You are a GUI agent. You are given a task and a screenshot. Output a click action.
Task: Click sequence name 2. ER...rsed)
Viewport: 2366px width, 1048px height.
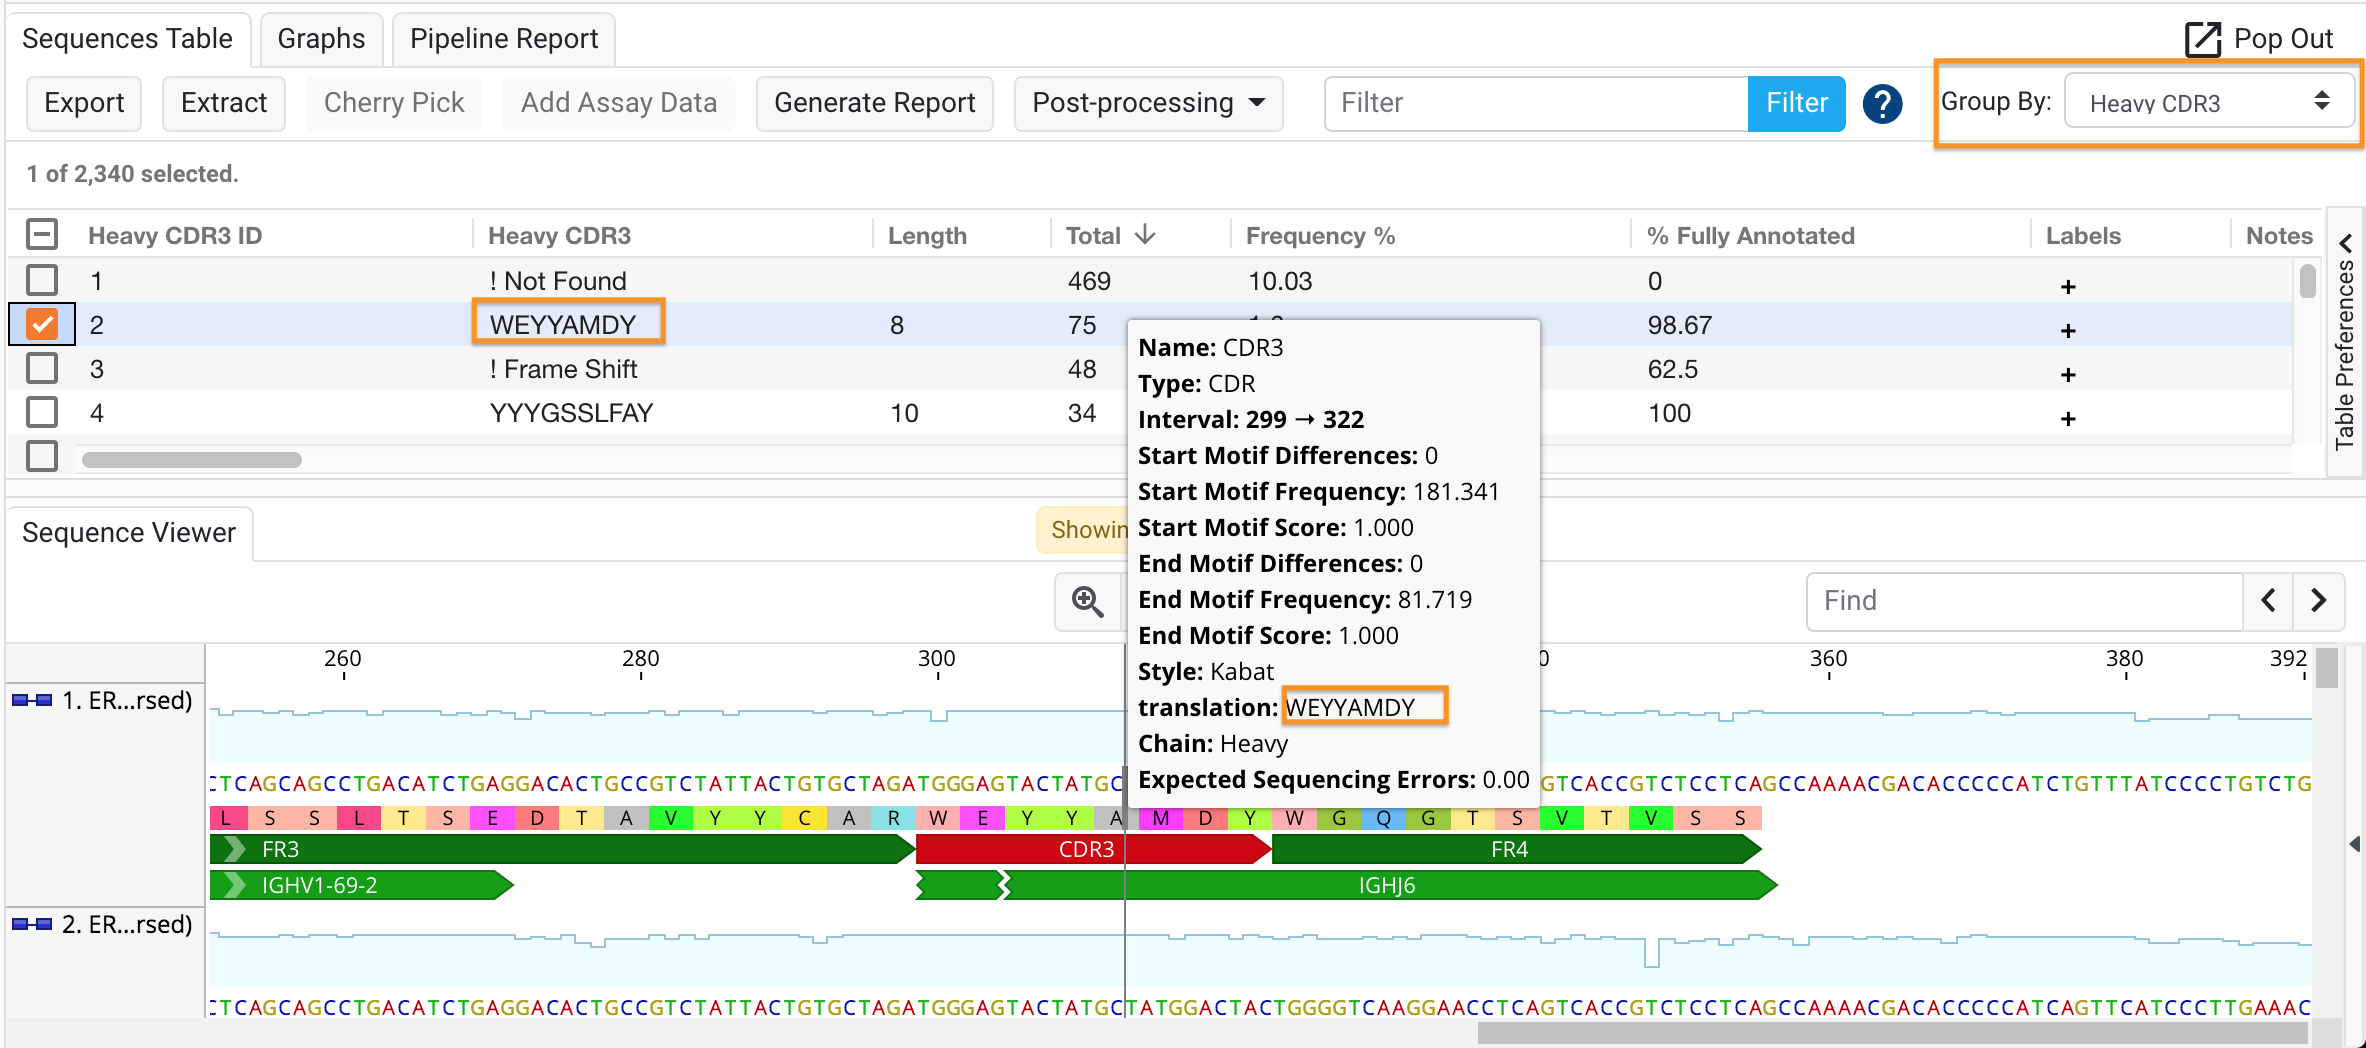(x=127, y=924)
